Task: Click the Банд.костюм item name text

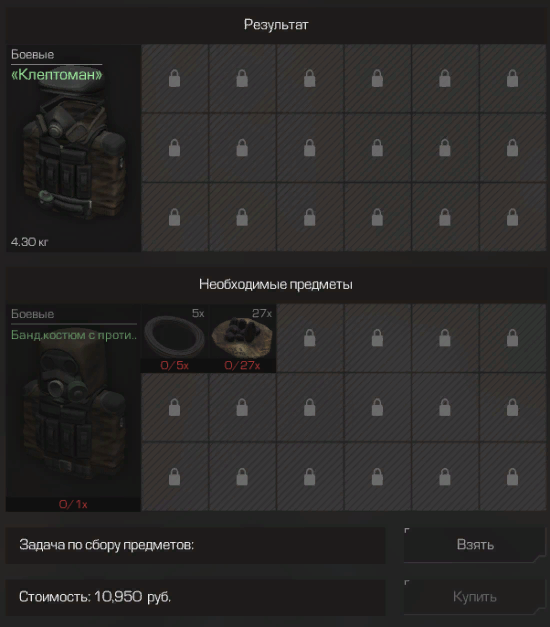Action: (x=74, y=335)
